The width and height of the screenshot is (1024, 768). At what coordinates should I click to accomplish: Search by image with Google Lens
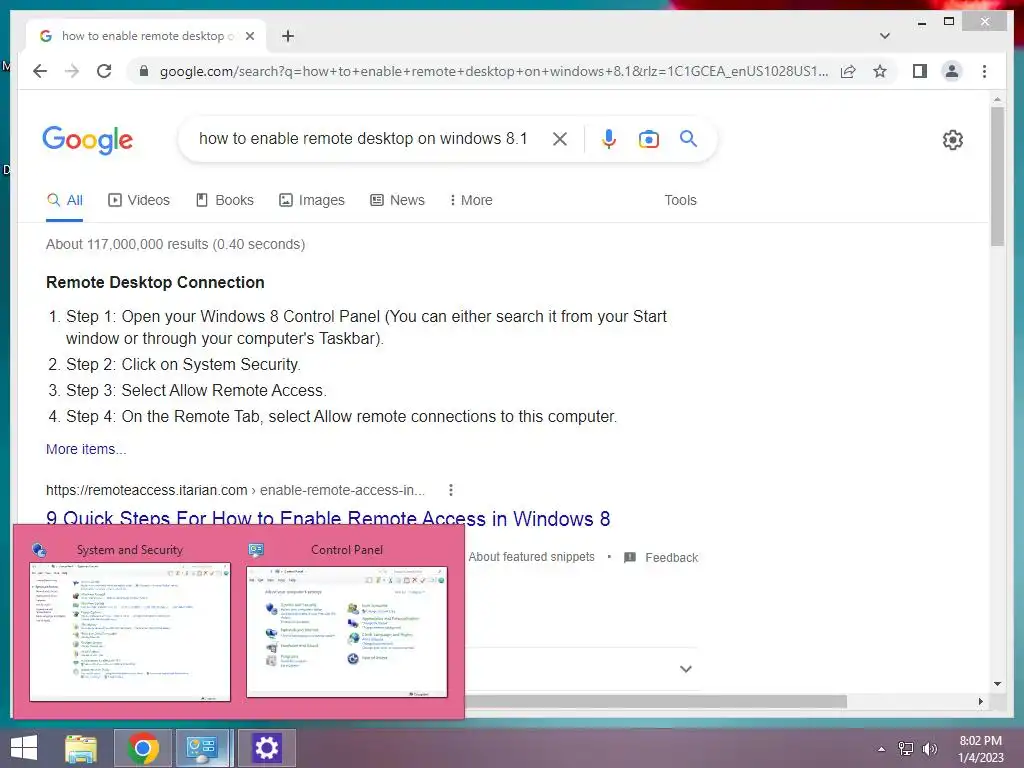pyautogui.click(x=648, y=138)
